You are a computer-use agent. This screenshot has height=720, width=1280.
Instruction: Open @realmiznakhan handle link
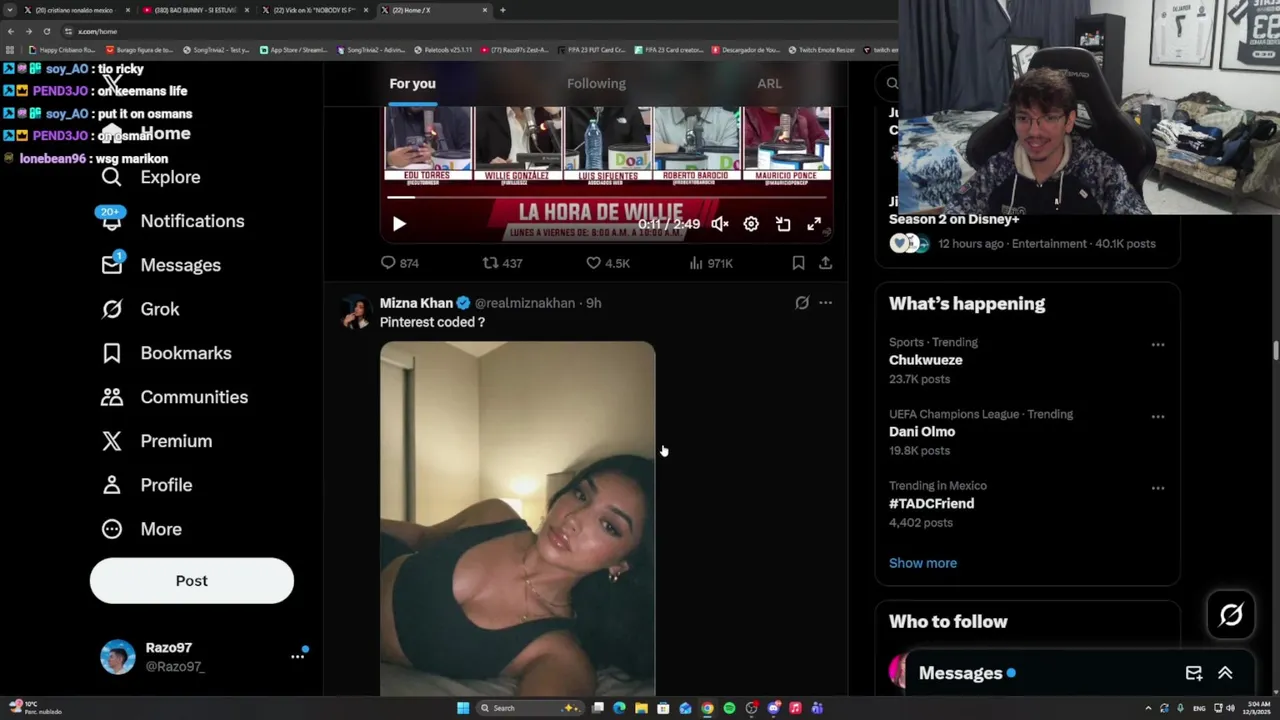tap(524, 303)
